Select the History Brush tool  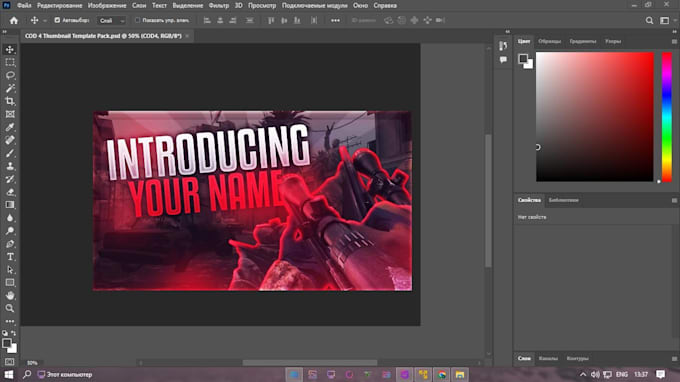pos(10,179)
